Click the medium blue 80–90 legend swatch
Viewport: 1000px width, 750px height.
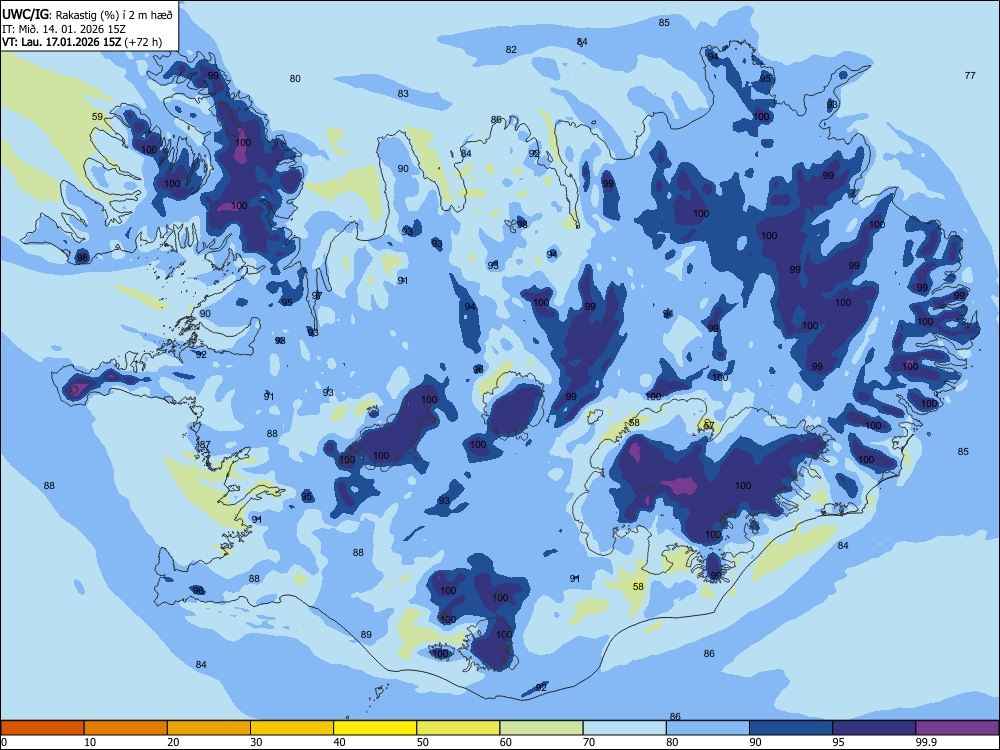click(708, 728)
